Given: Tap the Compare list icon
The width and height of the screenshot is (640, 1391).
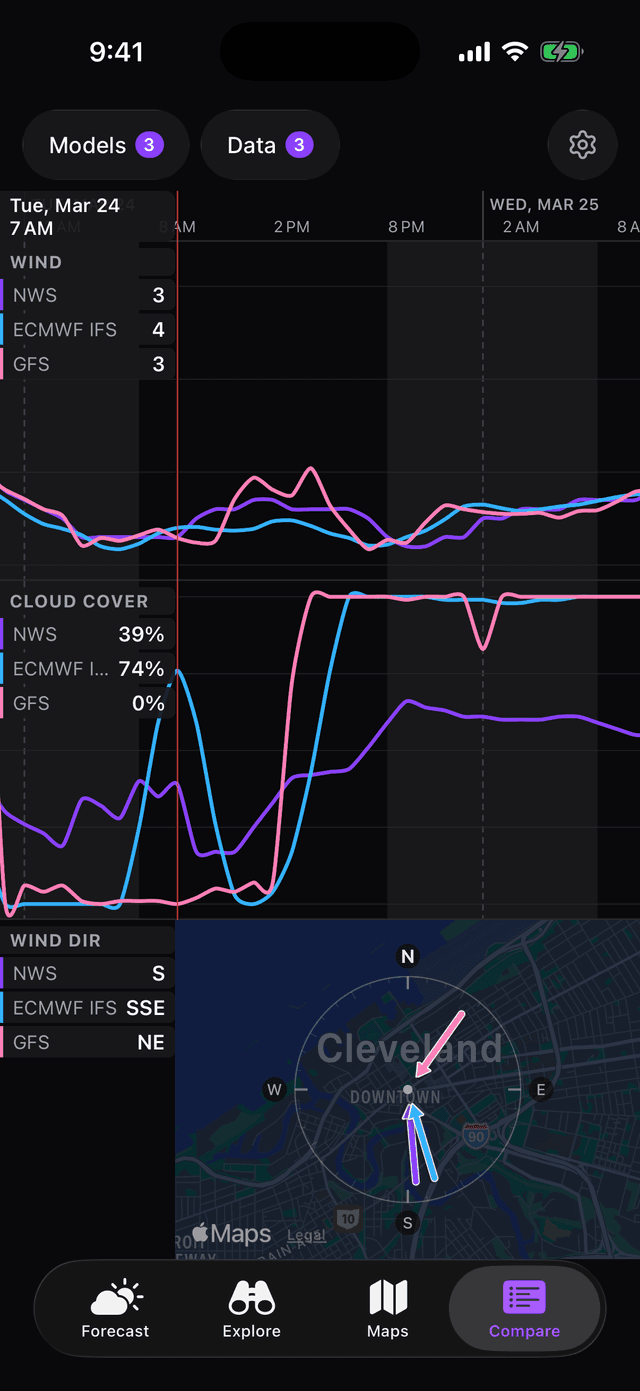Looking at the screenshot, I should 524,1297.
